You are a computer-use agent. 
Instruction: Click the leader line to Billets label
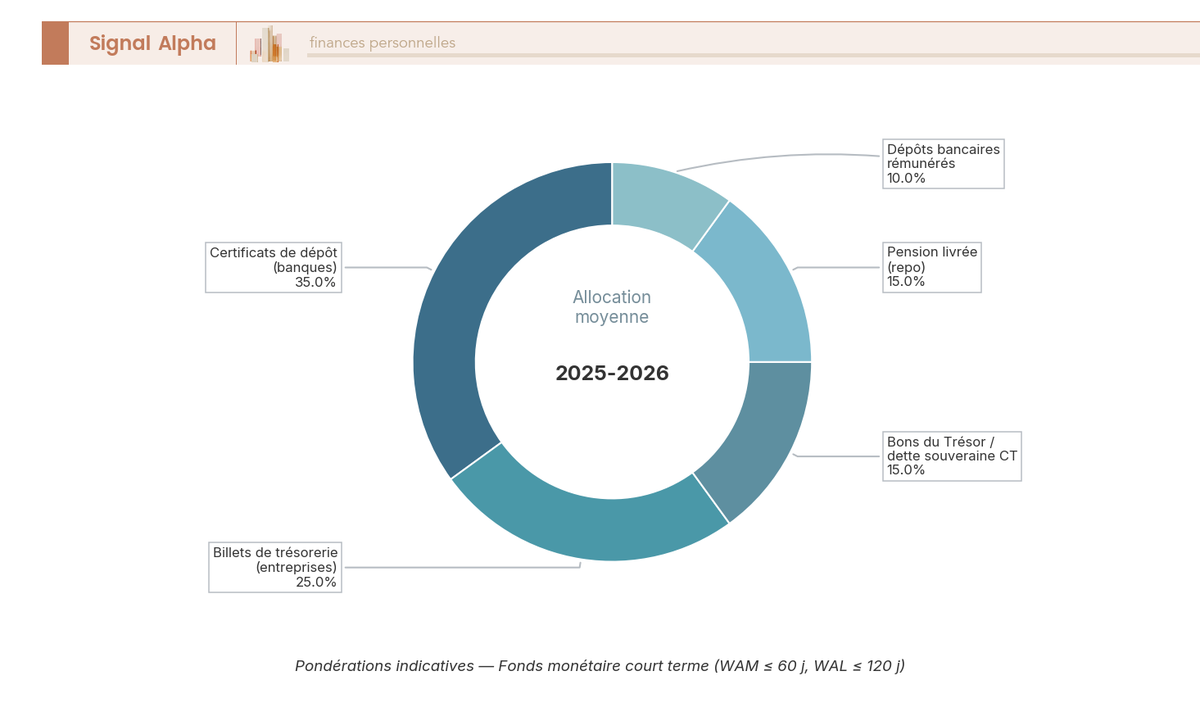[462, 567]
